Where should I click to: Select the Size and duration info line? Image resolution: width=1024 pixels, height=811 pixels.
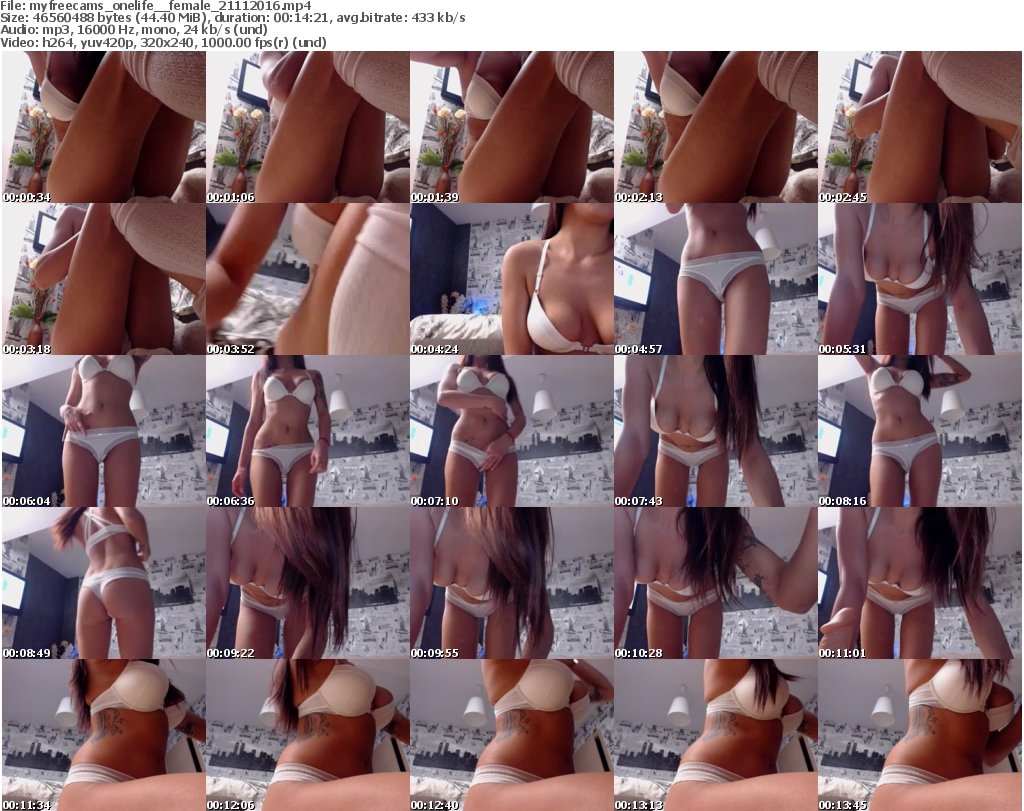point(233,18)
